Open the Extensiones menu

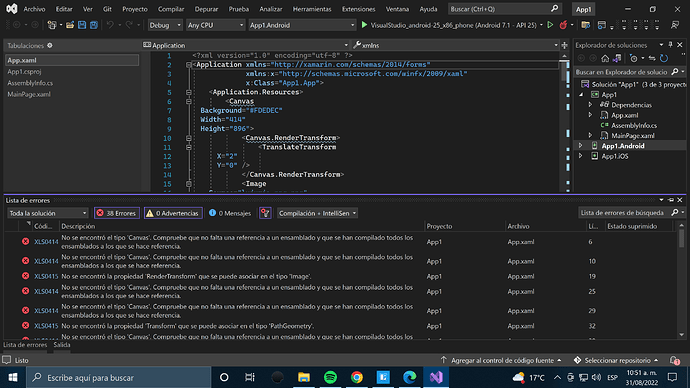pos(358,9)
